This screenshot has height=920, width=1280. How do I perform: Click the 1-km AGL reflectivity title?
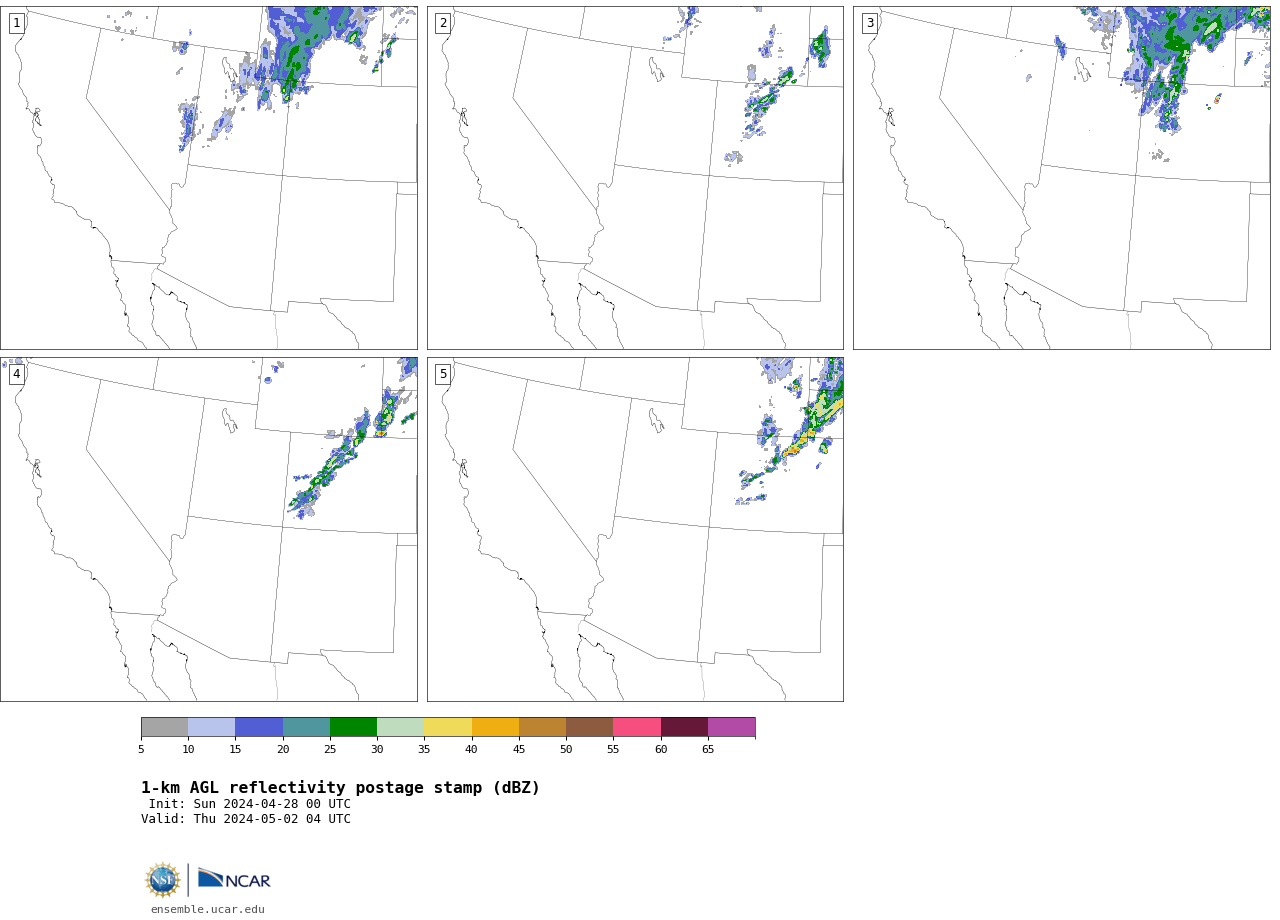pyautogui.click(x=340, y=788)
